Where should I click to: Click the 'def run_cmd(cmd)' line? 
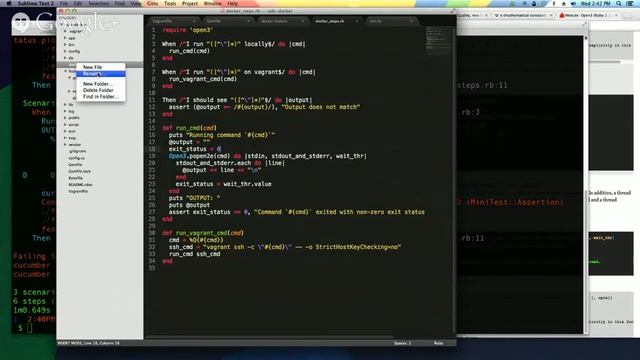pyautogui.click(x=189, y=128)
